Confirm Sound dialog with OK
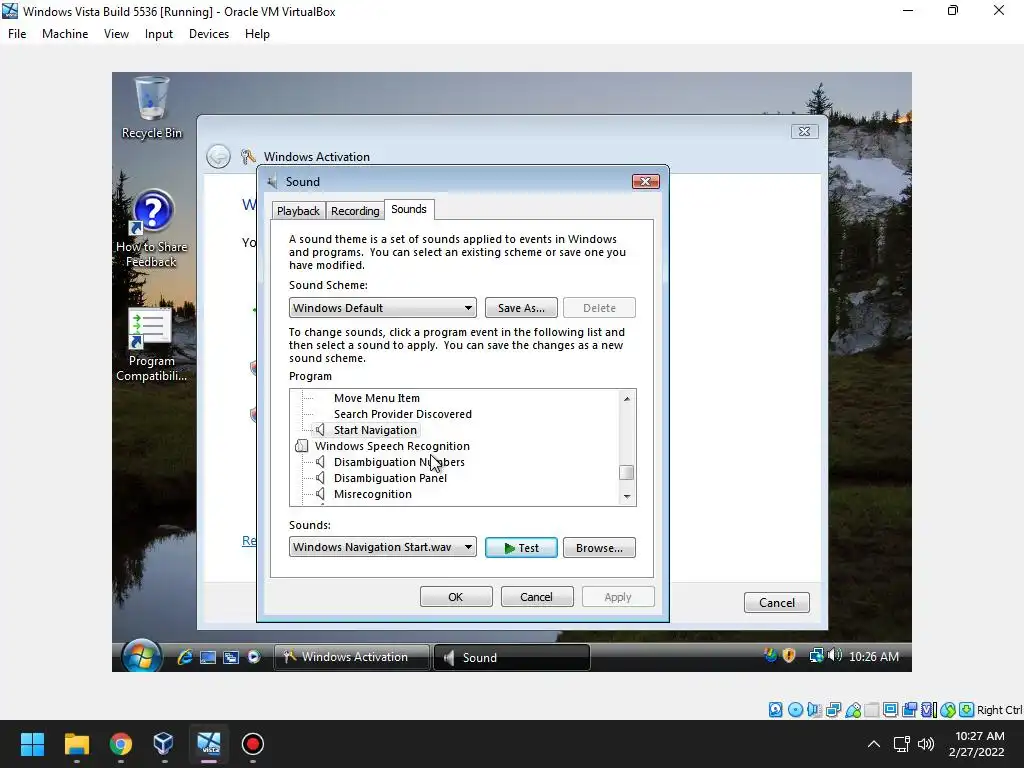The width and height of the screenshot is (1024, 768). pyautogui.click(x=456, y=597)
